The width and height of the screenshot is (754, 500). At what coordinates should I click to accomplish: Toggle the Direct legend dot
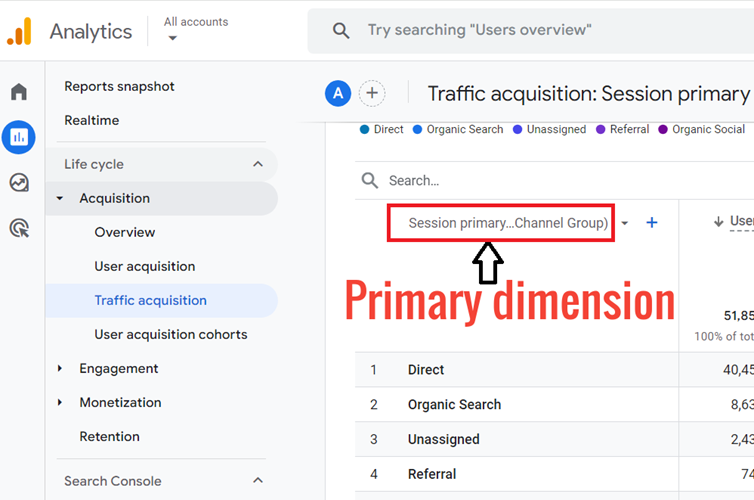[364, 129]
